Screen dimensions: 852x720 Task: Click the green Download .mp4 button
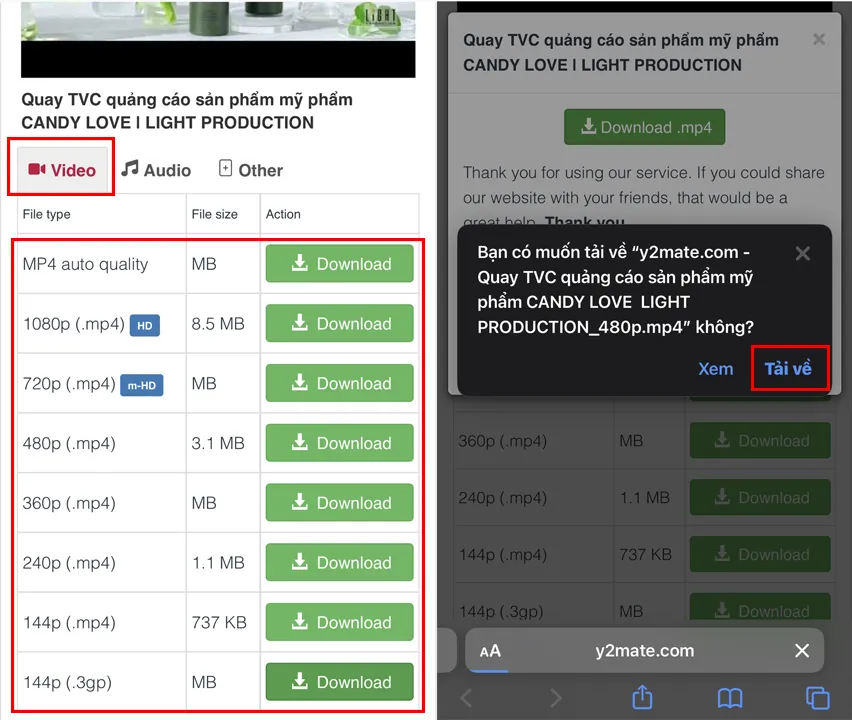pyautogui.click(x=644, y=127)
